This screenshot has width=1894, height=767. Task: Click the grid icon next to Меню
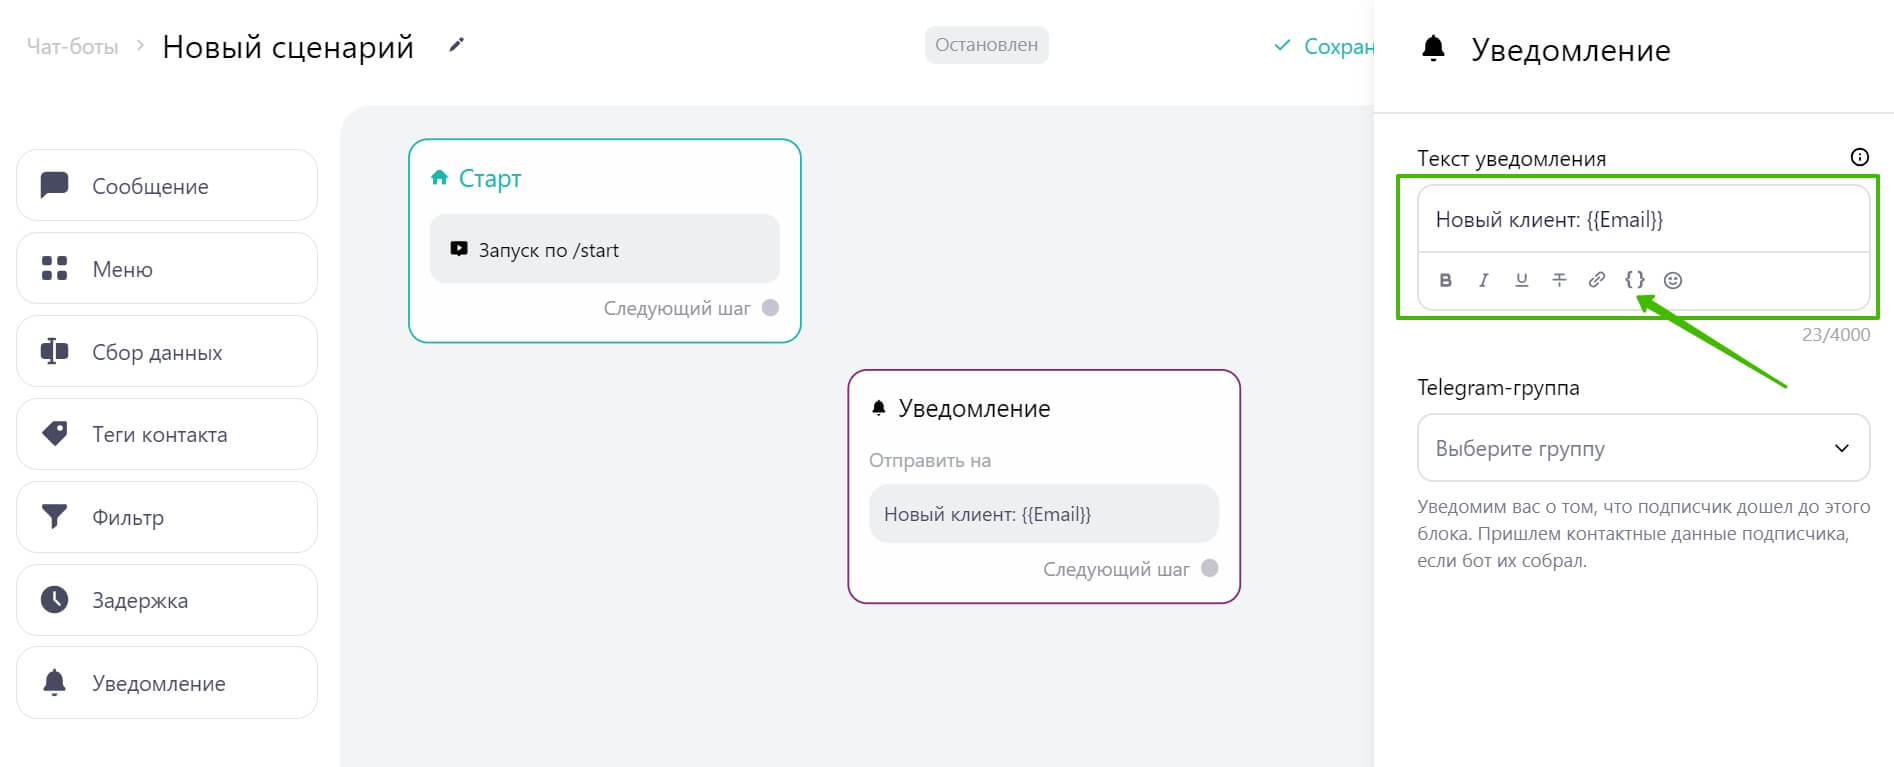point(54,268)
